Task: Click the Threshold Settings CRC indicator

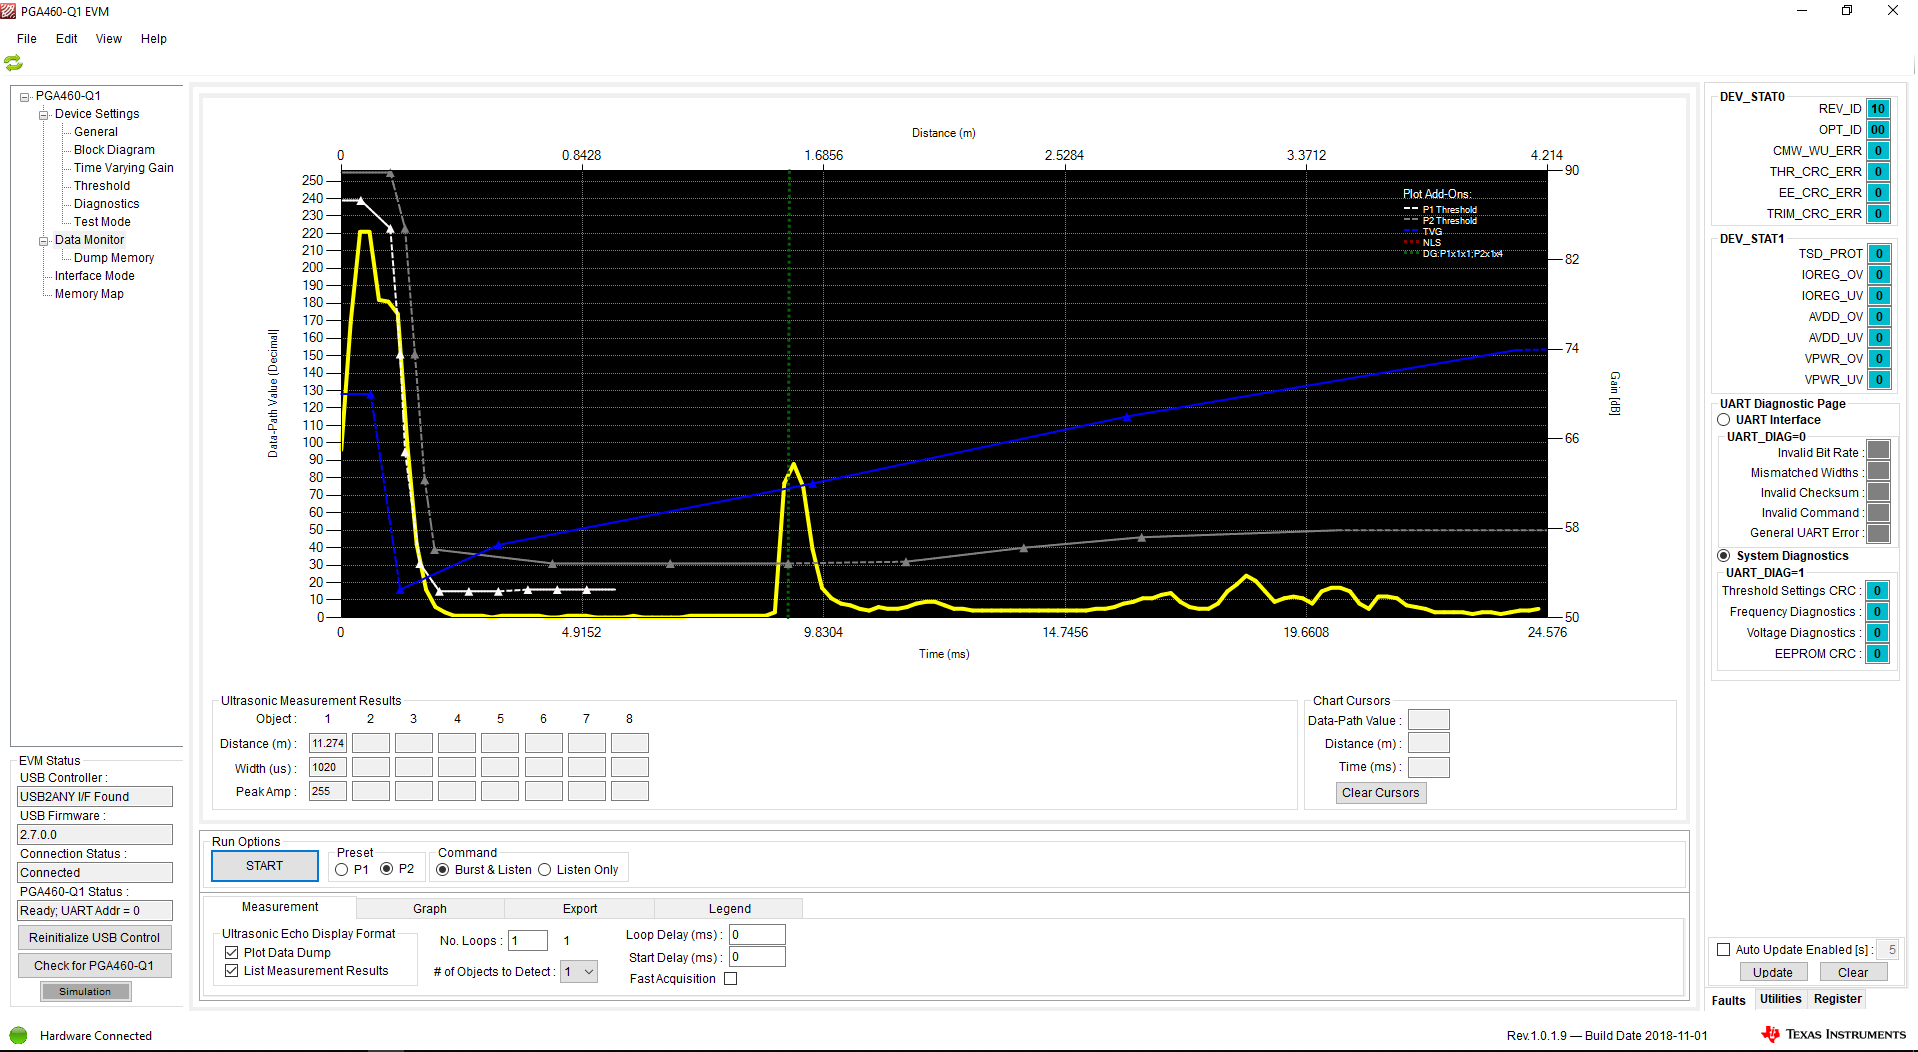Action: coord(1878,591)
